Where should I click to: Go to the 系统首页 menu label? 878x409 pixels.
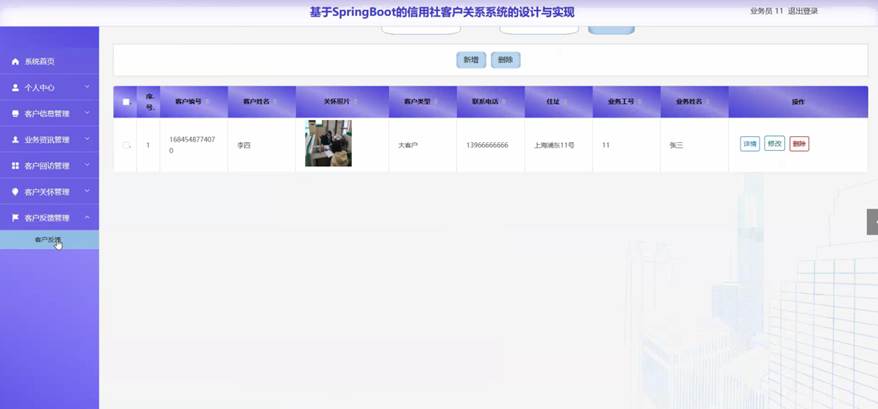point(40,62)
